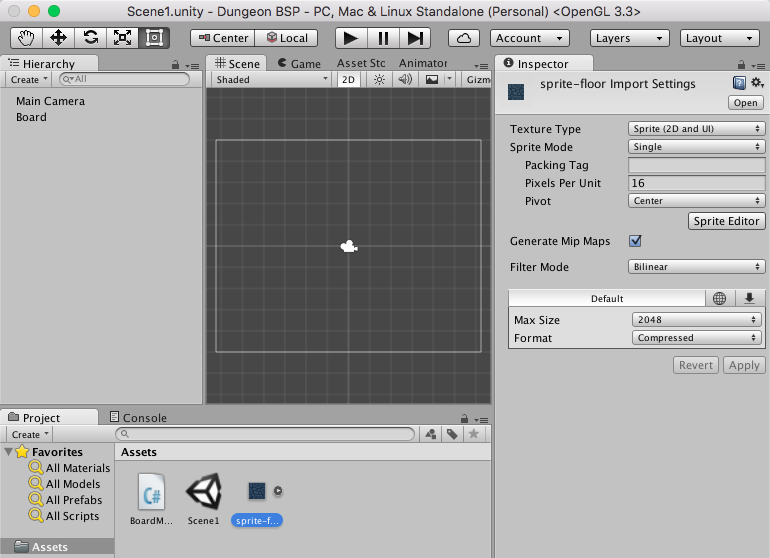Open import settings gear menu

pos(757,83)
